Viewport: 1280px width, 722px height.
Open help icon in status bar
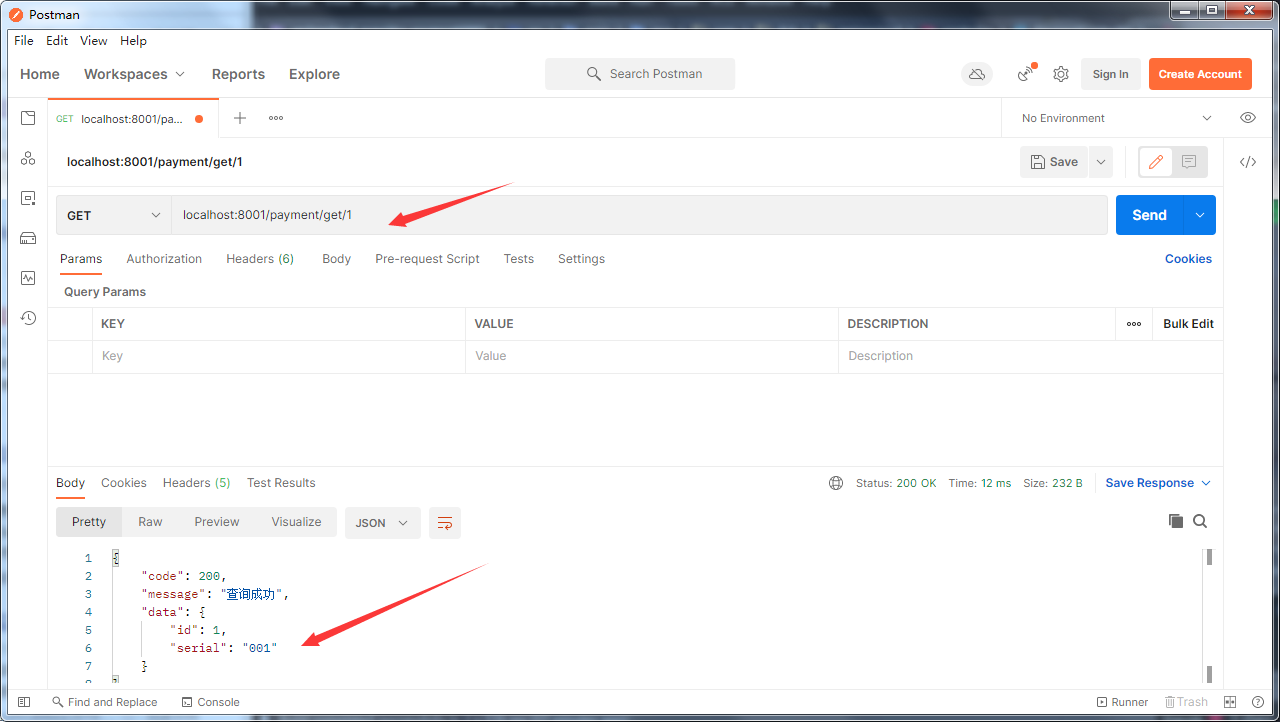pos(1257,702)
